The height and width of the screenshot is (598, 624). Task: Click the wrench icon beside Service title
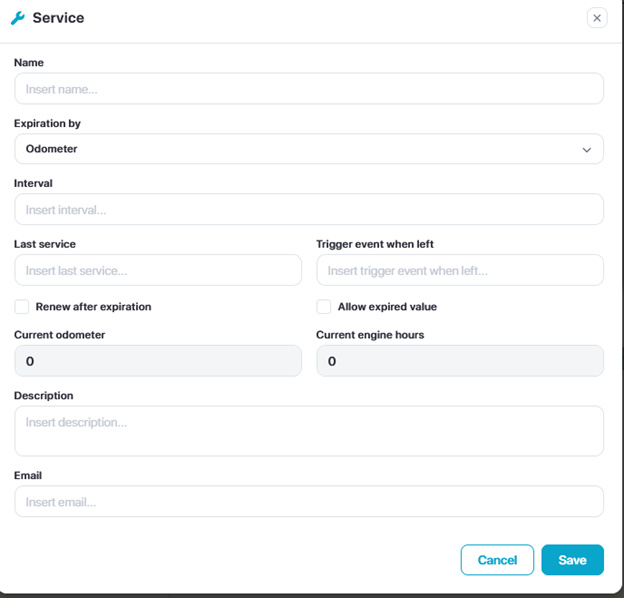pos(18,18)
